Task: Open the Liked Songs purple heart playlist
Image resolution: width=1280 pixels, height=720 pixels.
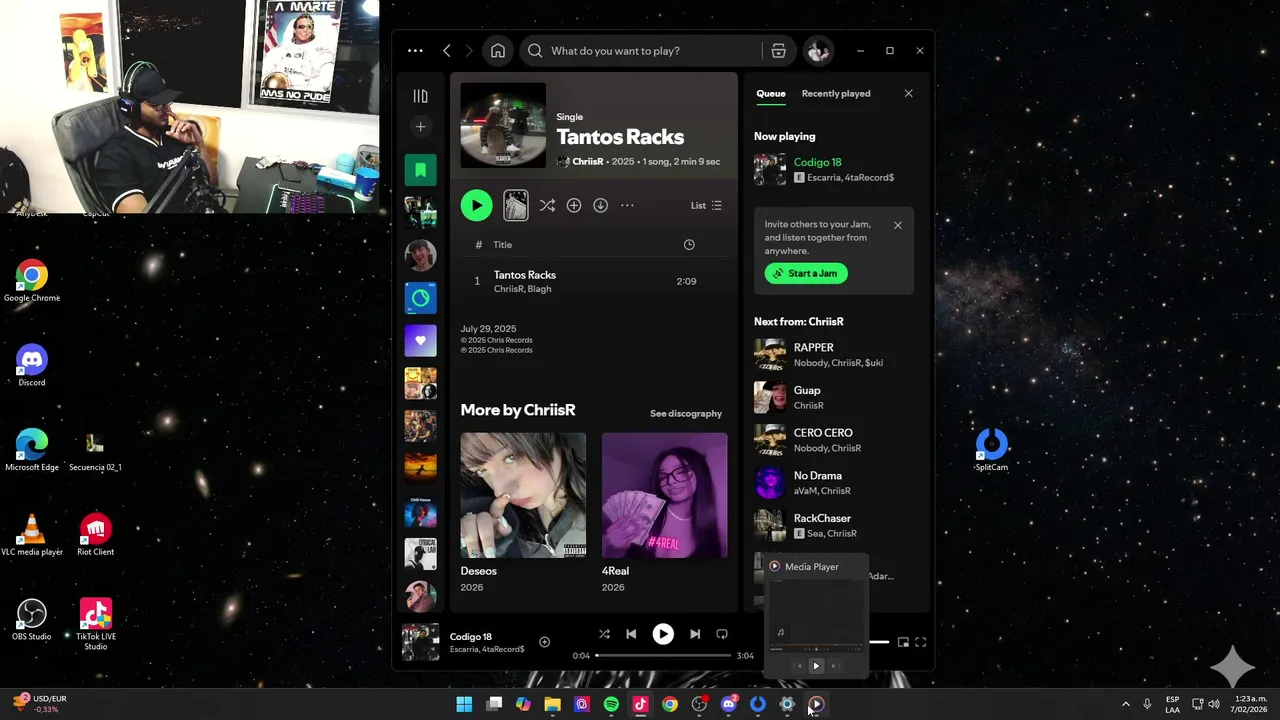Action: point(420,340)
